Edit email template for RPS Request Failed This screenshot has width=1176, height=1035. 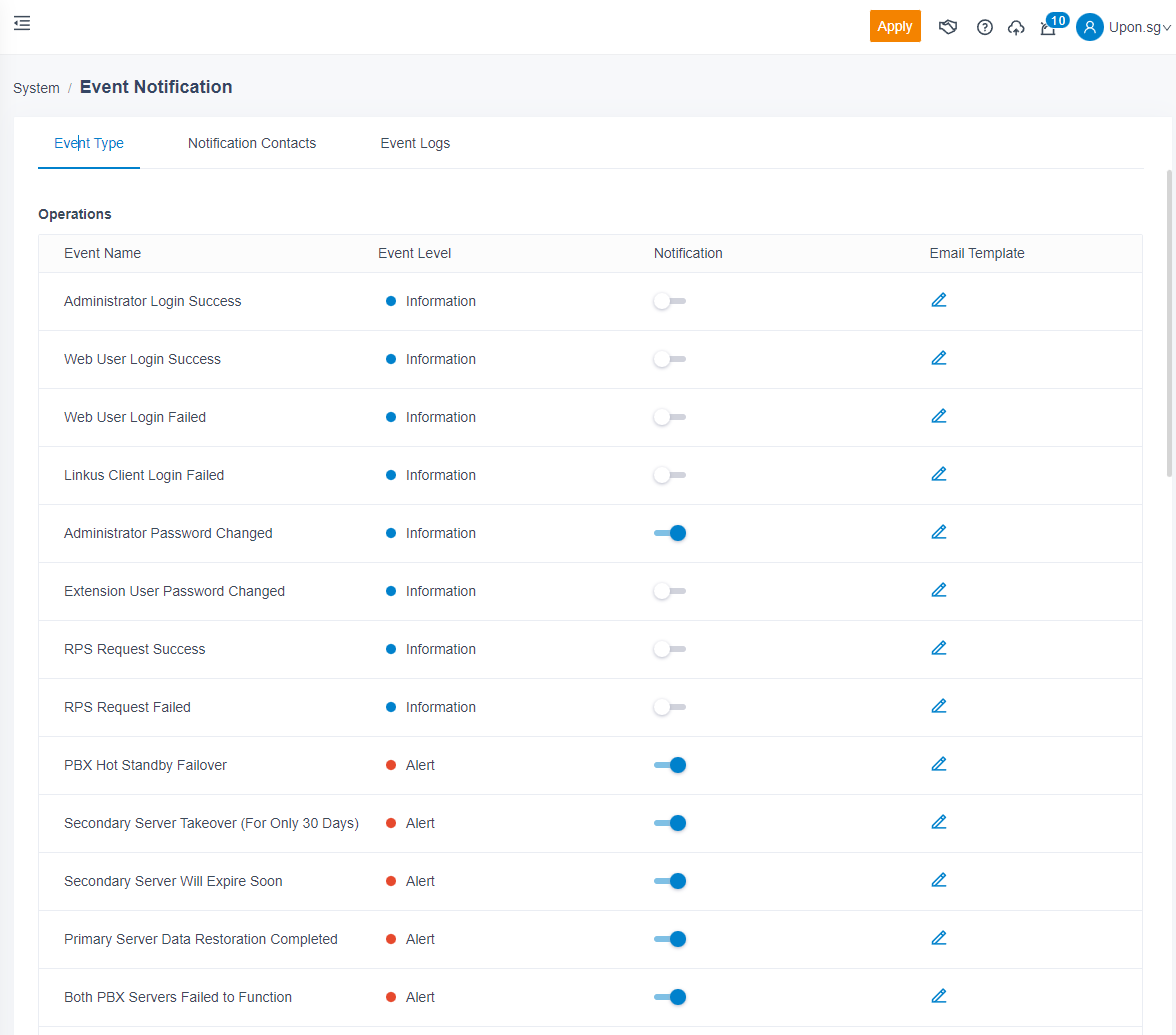938,706
